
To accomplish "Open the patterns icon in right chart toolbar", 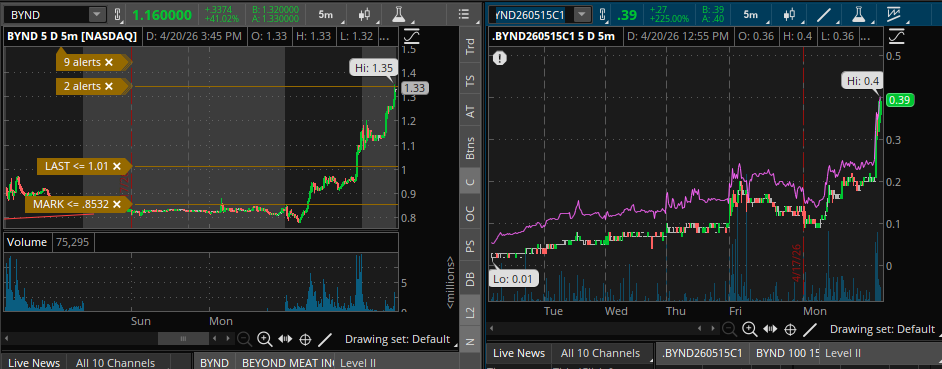I will (895, 14).
